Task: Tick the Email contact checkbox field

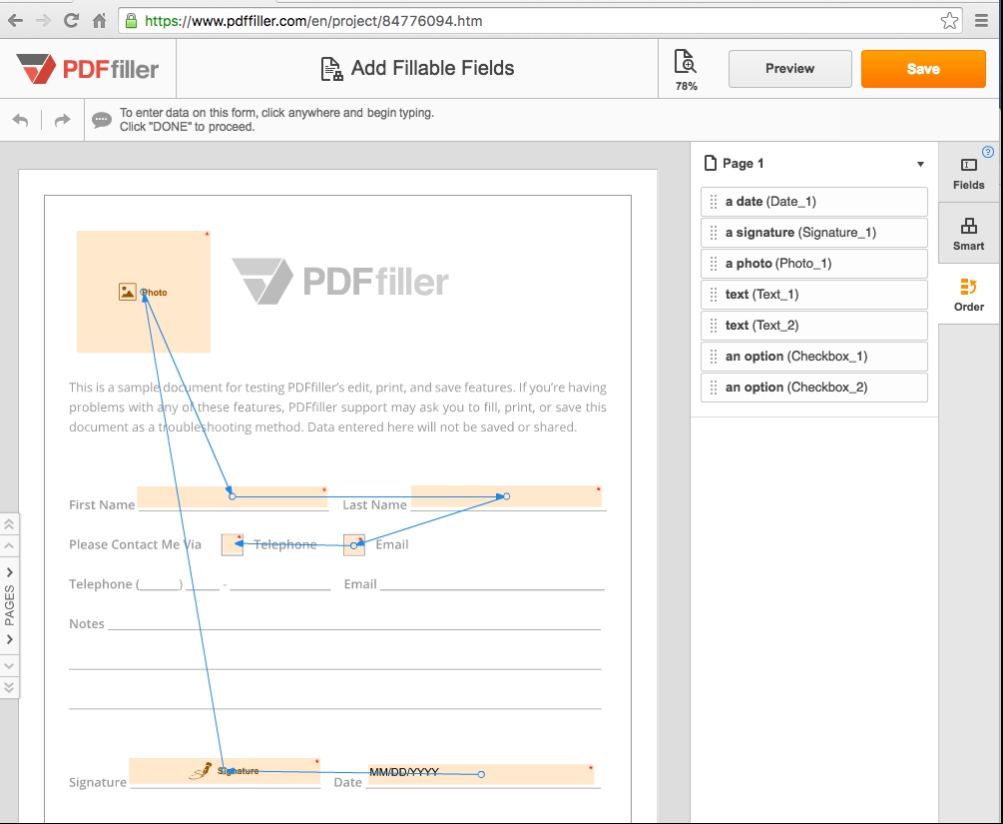Action: pos(354,545)
